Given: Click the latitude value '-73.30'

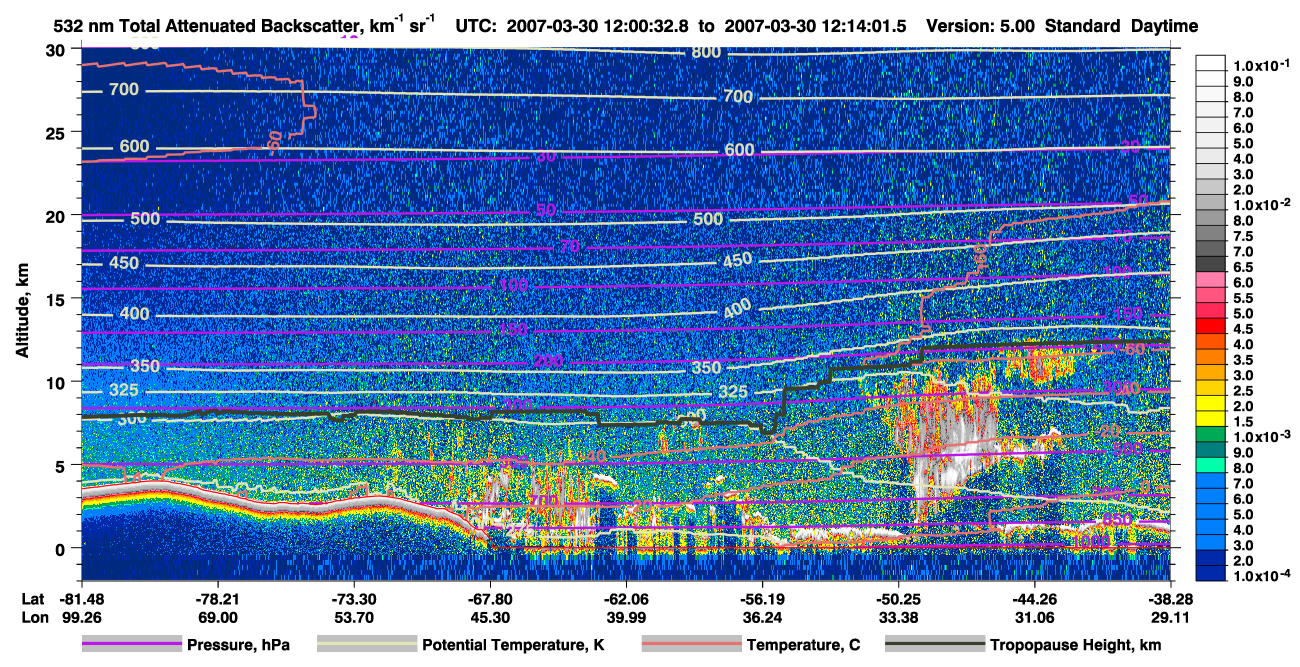Looking at the screenshot, I should [353, 600].
